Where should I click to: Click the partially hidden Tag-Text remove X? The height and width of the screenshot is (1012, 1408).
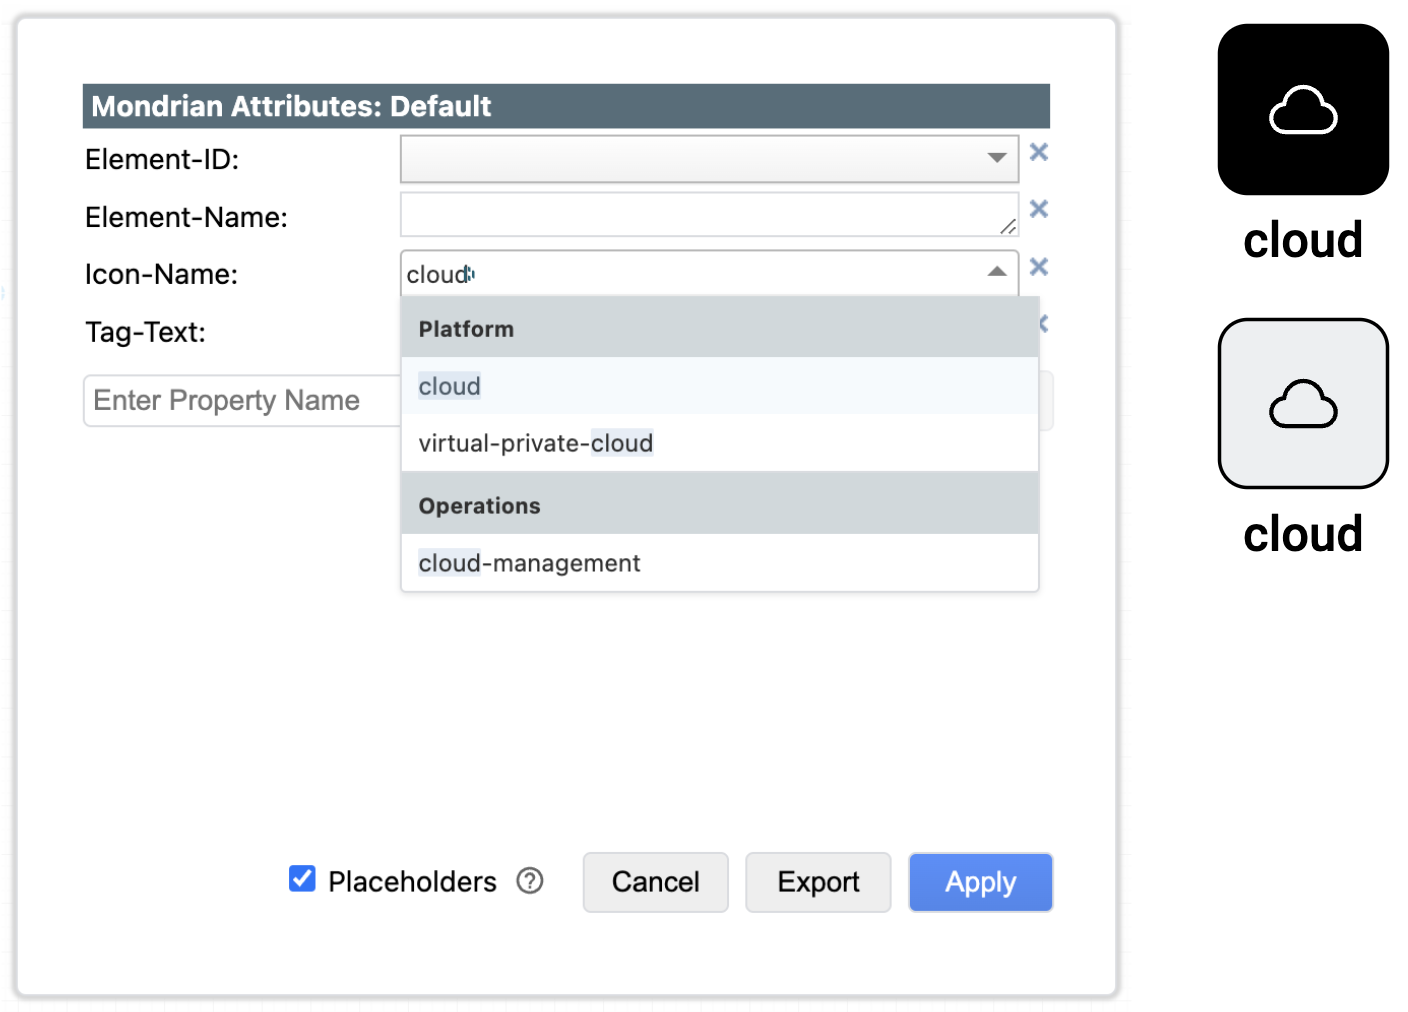click(x=1044, y=324)
